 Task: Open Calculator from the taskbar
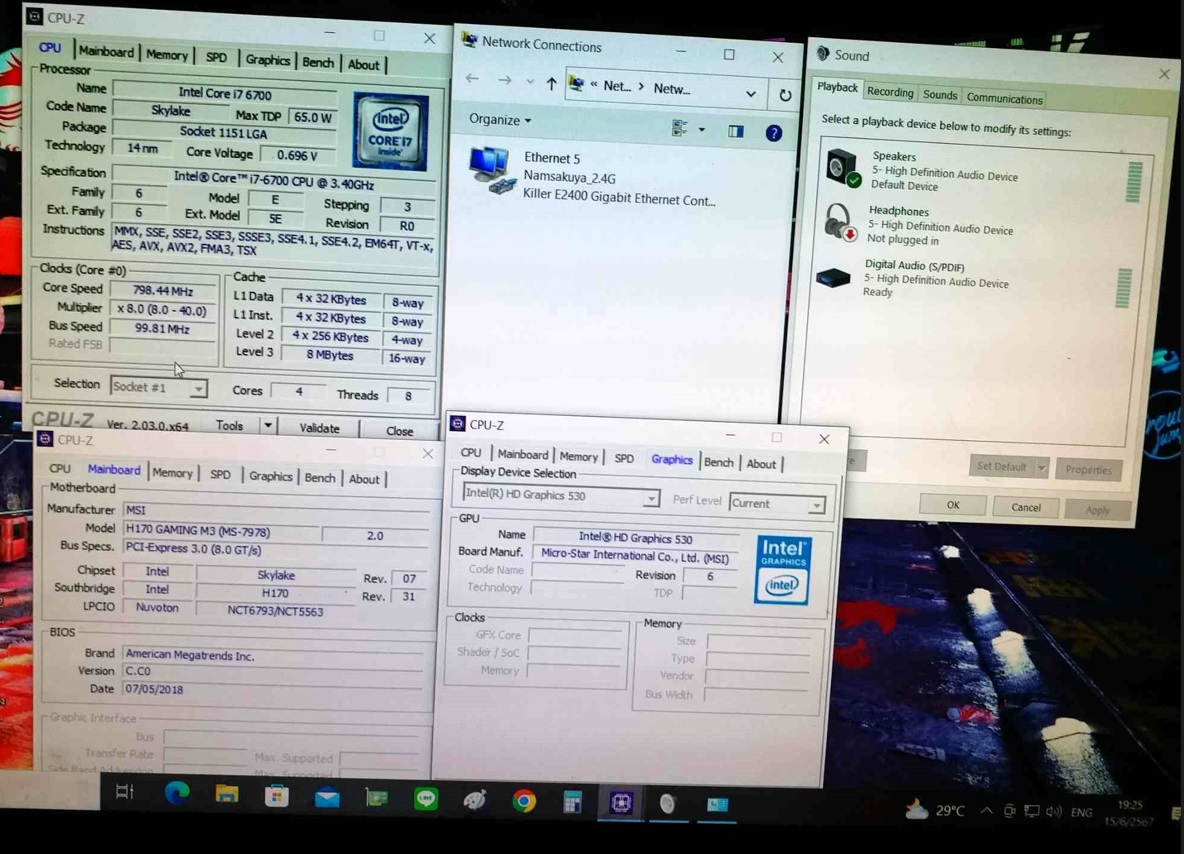572,802
